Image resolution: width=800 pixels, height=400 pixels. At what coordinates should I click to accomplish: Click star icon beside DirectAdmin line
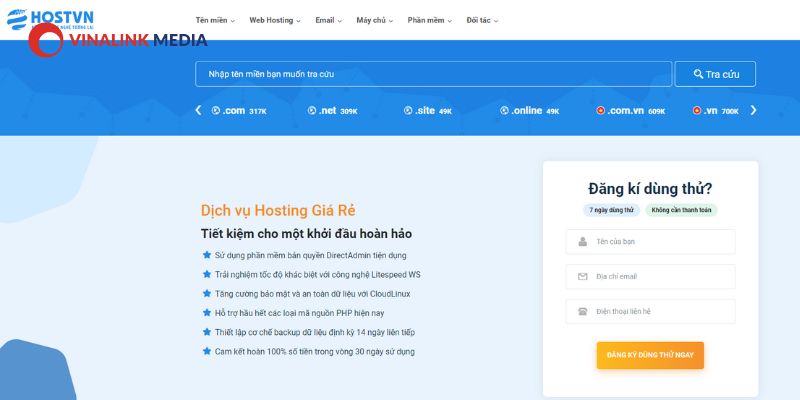pos(207,255)
